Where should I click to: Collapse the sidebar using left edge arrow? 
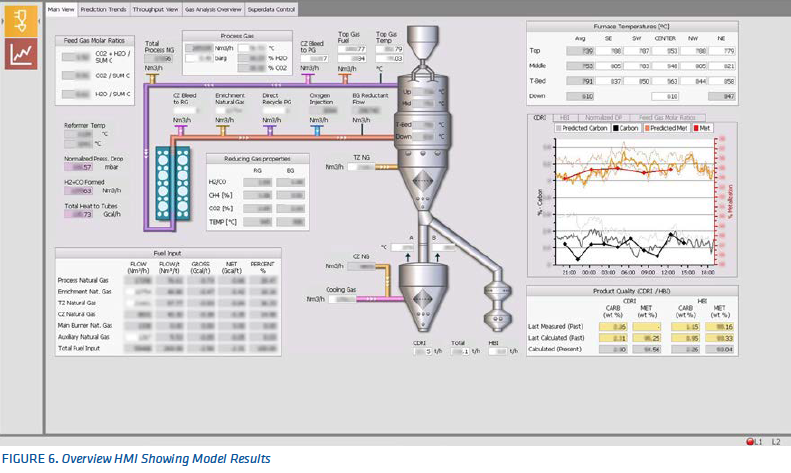click(x=2, y=21)
